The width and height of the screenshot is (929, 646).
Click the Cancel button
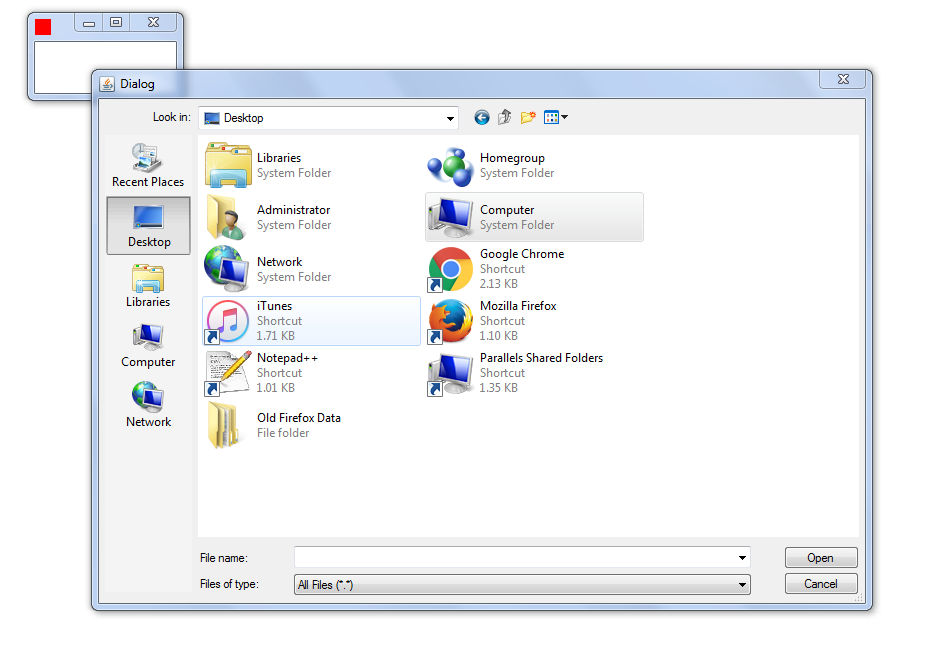820,584
